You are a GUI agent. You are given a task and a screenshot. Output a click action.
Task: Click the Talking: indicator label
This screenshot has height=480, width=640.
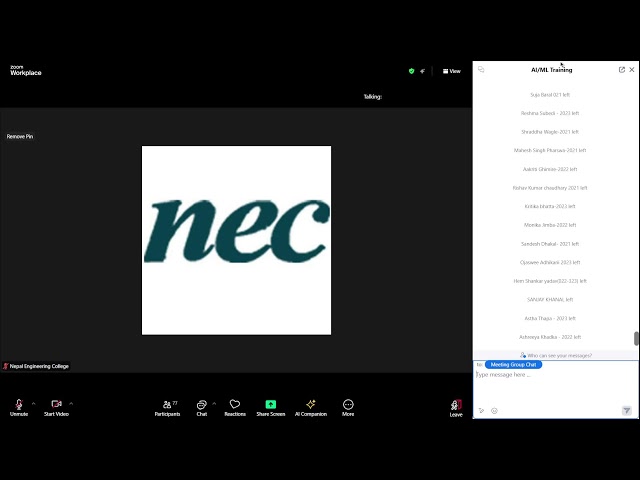(x=373, y=97)
